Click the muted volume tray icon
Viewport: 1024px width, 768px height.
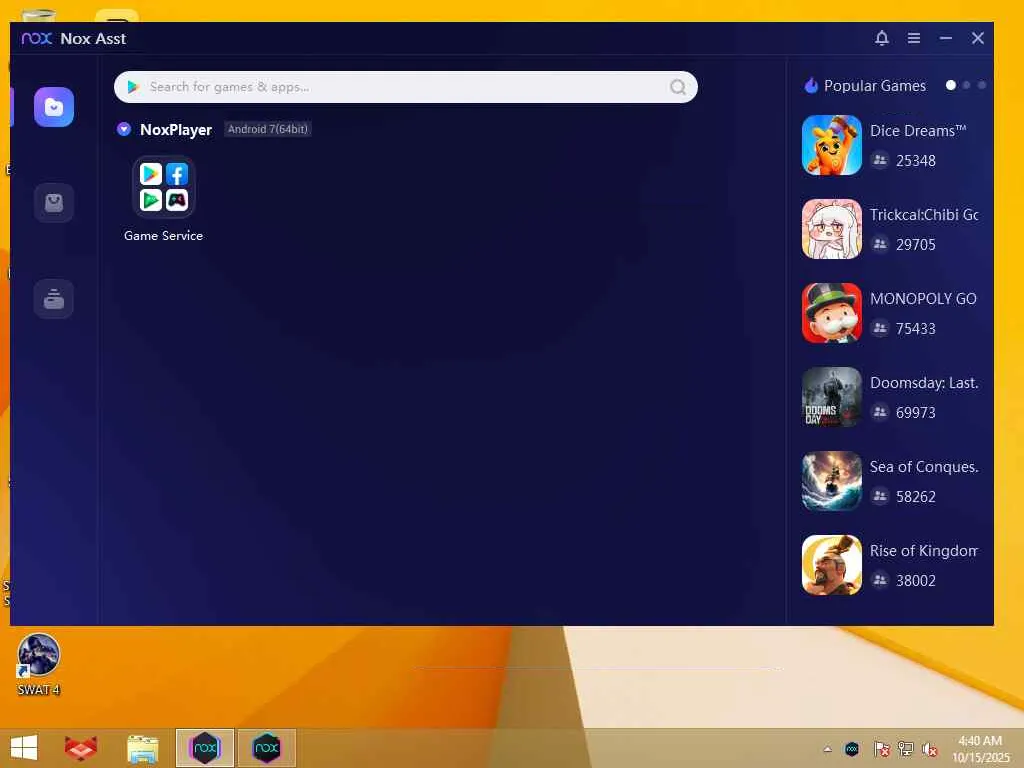point(930,749)
